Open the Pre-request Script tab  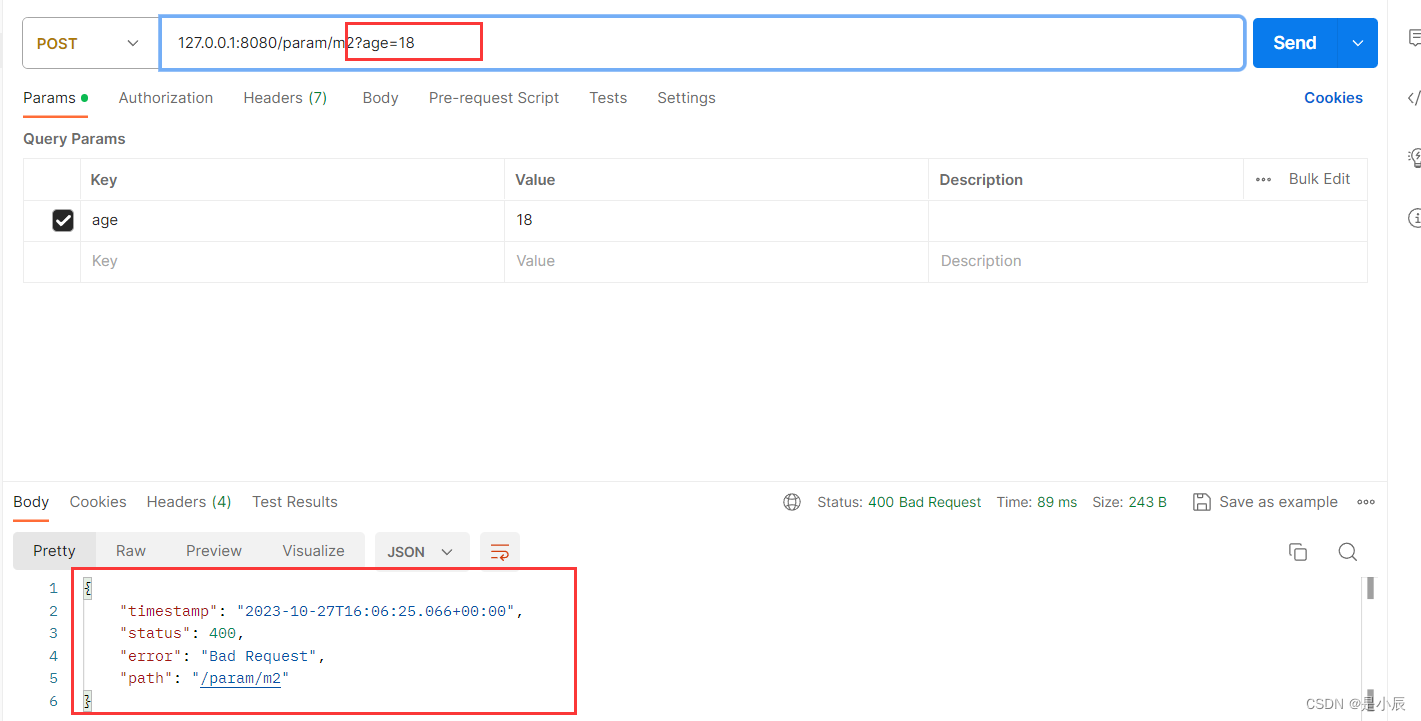[494, 98]
